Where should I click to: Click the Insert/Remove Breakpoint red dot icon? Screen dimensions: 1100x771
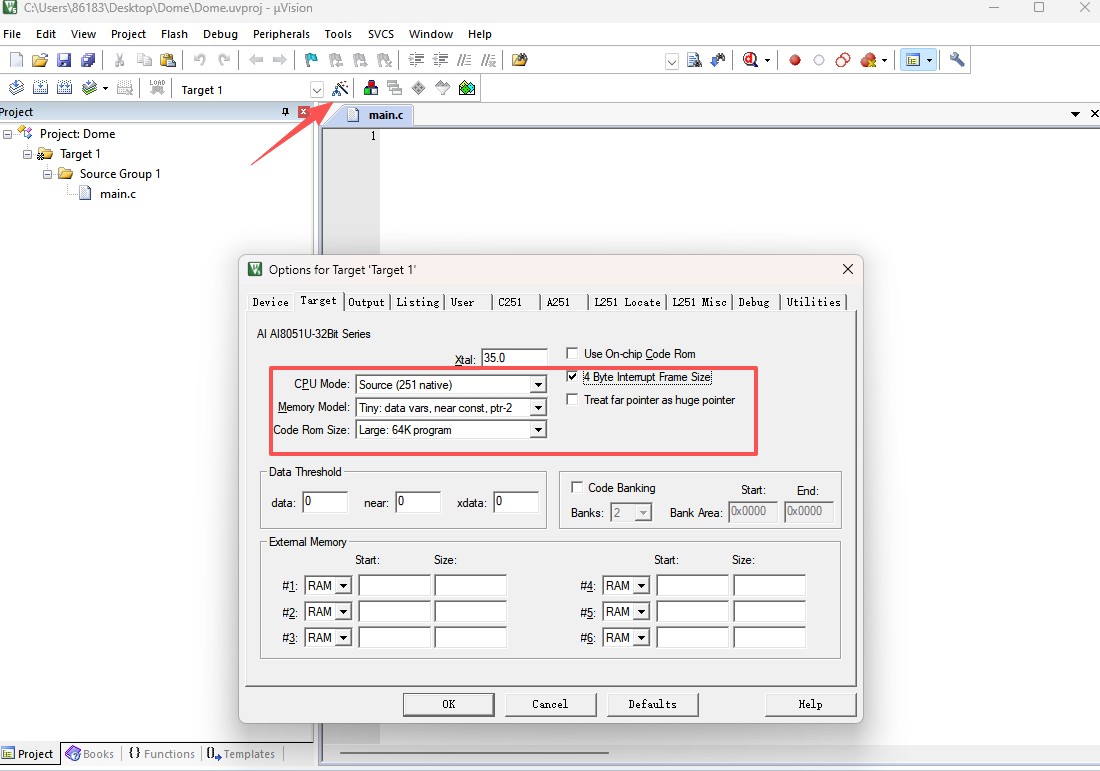click(795, 60)
